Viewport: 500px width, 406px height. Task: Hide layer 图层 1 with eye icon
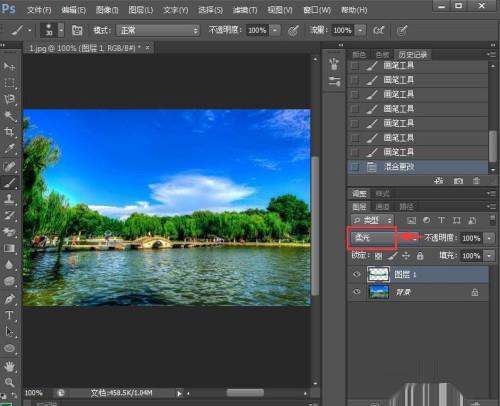357,274
